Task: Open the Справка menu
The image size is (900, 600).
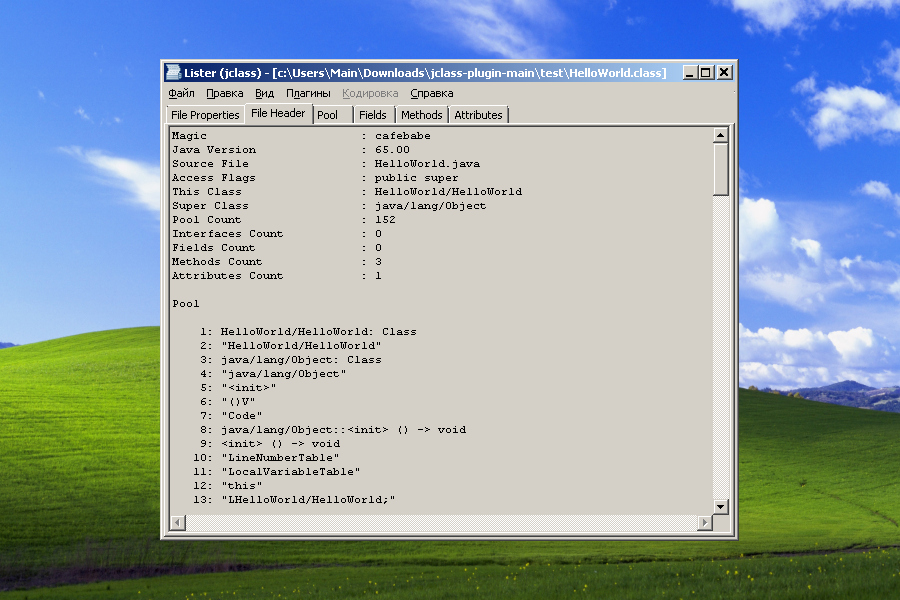Action: pos(432,93)
